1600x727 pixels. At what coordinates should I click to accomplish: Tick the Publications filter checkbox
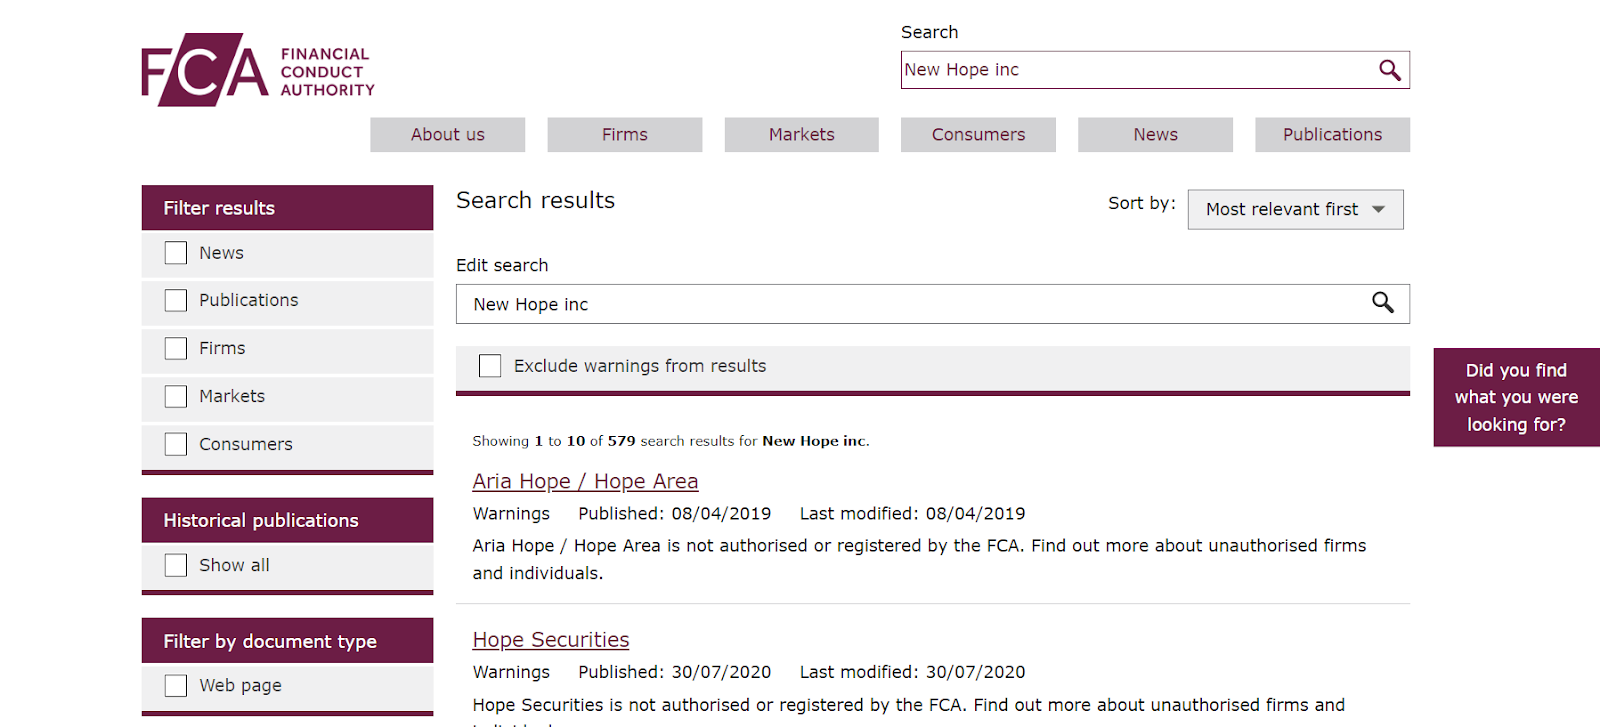(x=176, y=300)
